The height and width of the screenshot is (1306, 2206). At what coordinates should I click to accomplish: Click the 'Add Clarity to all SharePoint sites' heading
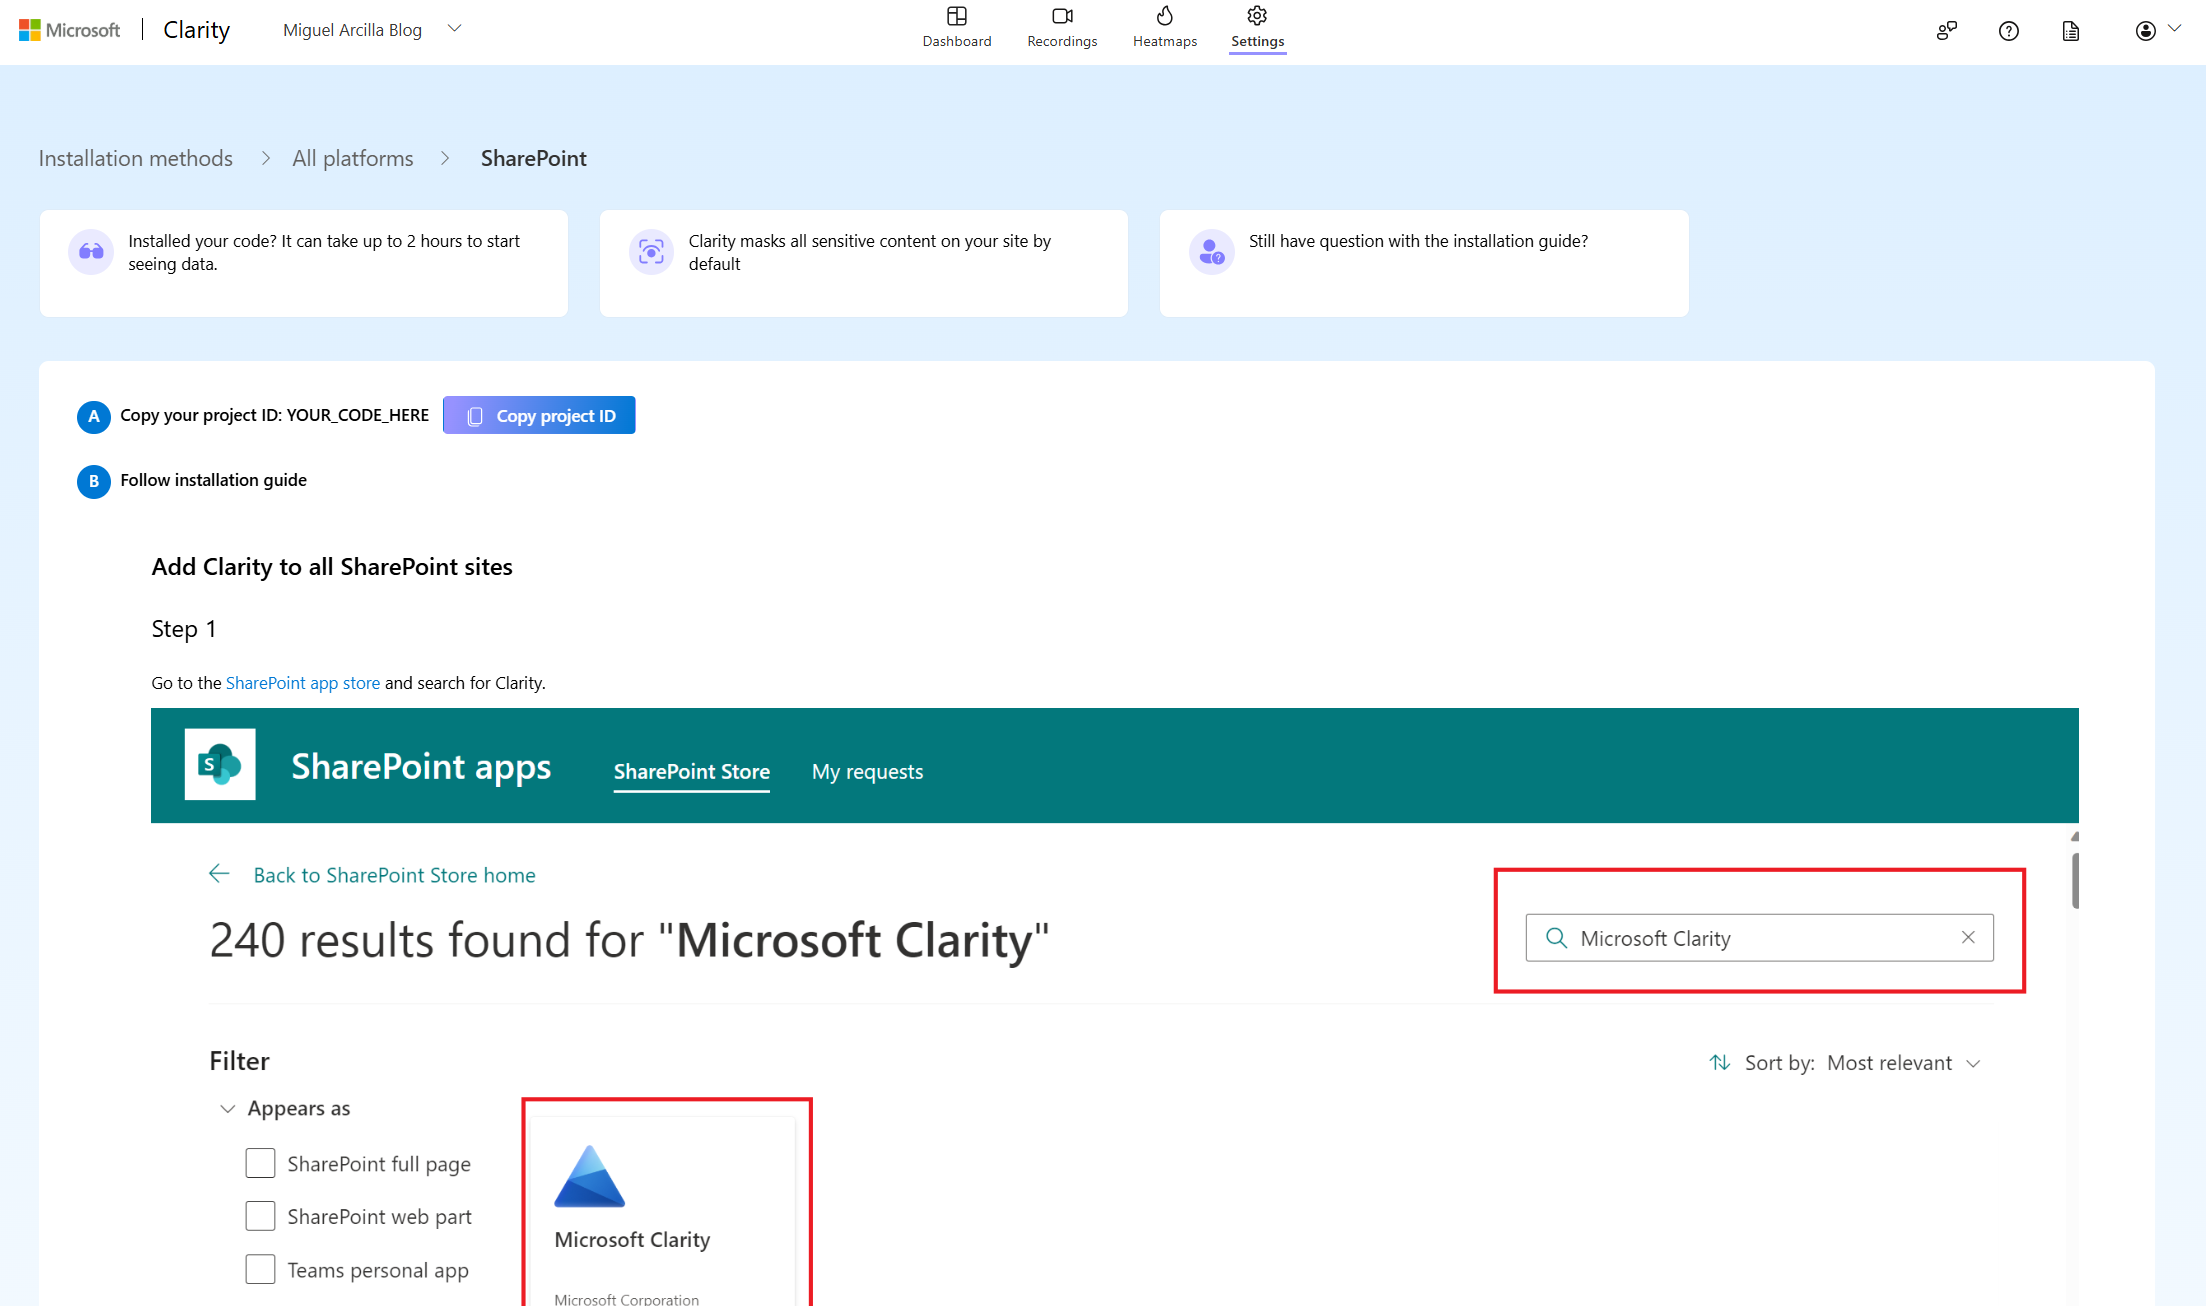pos(332,567)
